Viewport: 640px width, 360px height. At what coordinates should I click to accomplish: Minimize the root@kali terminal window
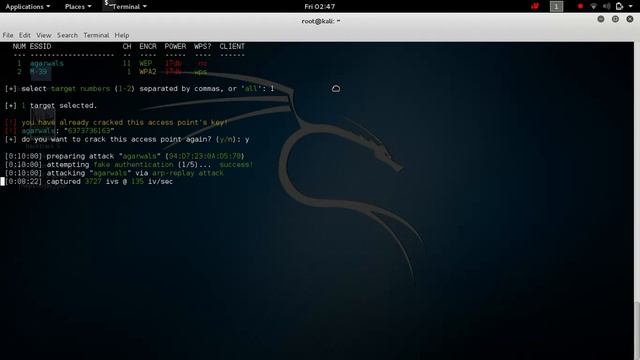[601, 19]
